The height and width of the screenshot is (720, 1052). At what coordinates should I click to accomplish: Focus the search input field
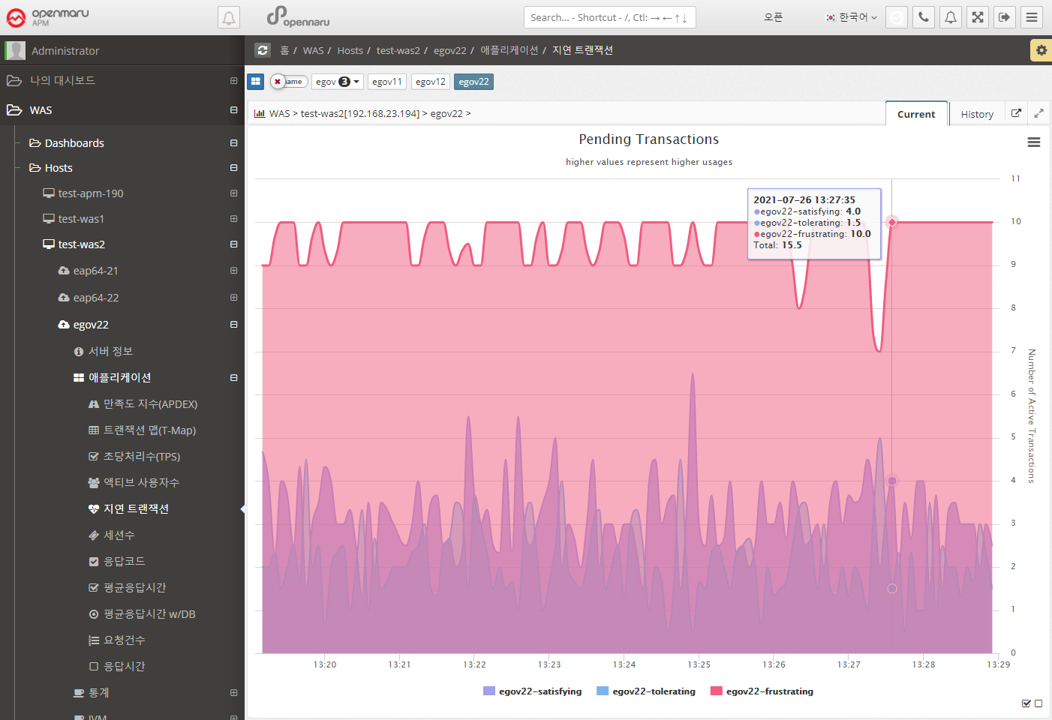[608, 17]
